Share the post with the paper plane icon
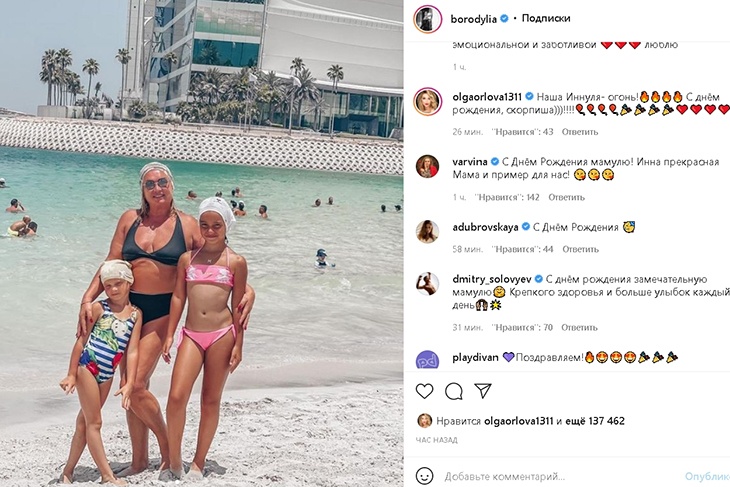This screenshot has width=730, height=487. (483, 391)
